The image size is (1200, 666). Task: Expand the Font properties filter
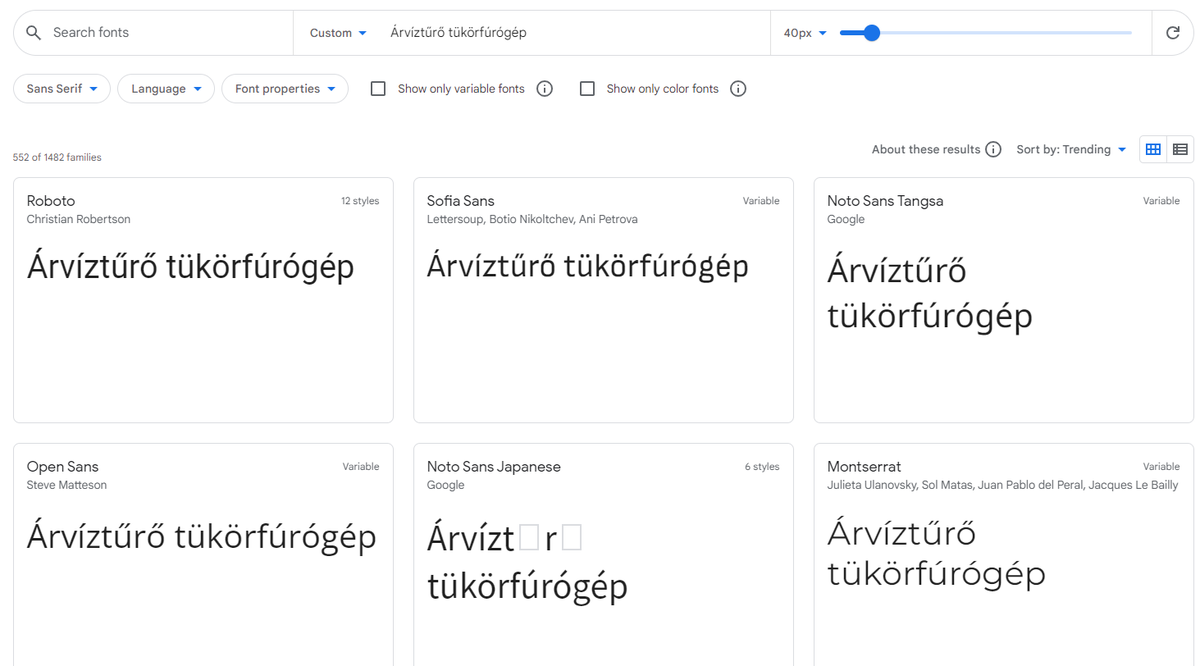click(285, 88)
